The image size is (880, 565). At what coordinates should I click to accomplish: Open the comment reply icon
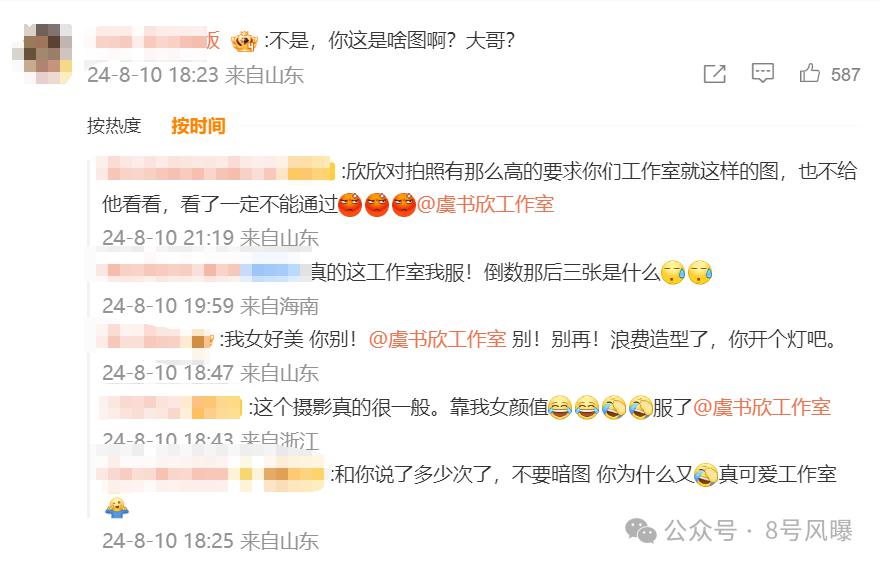[x=763, y=73]
